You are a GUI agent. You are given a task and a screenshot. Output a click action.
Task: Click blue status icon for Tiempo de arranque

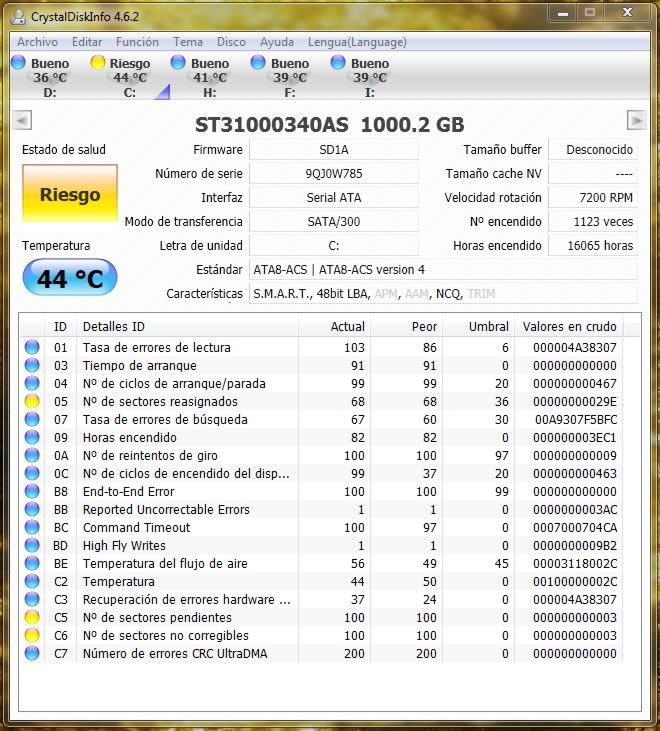click(x=32, y=366)
